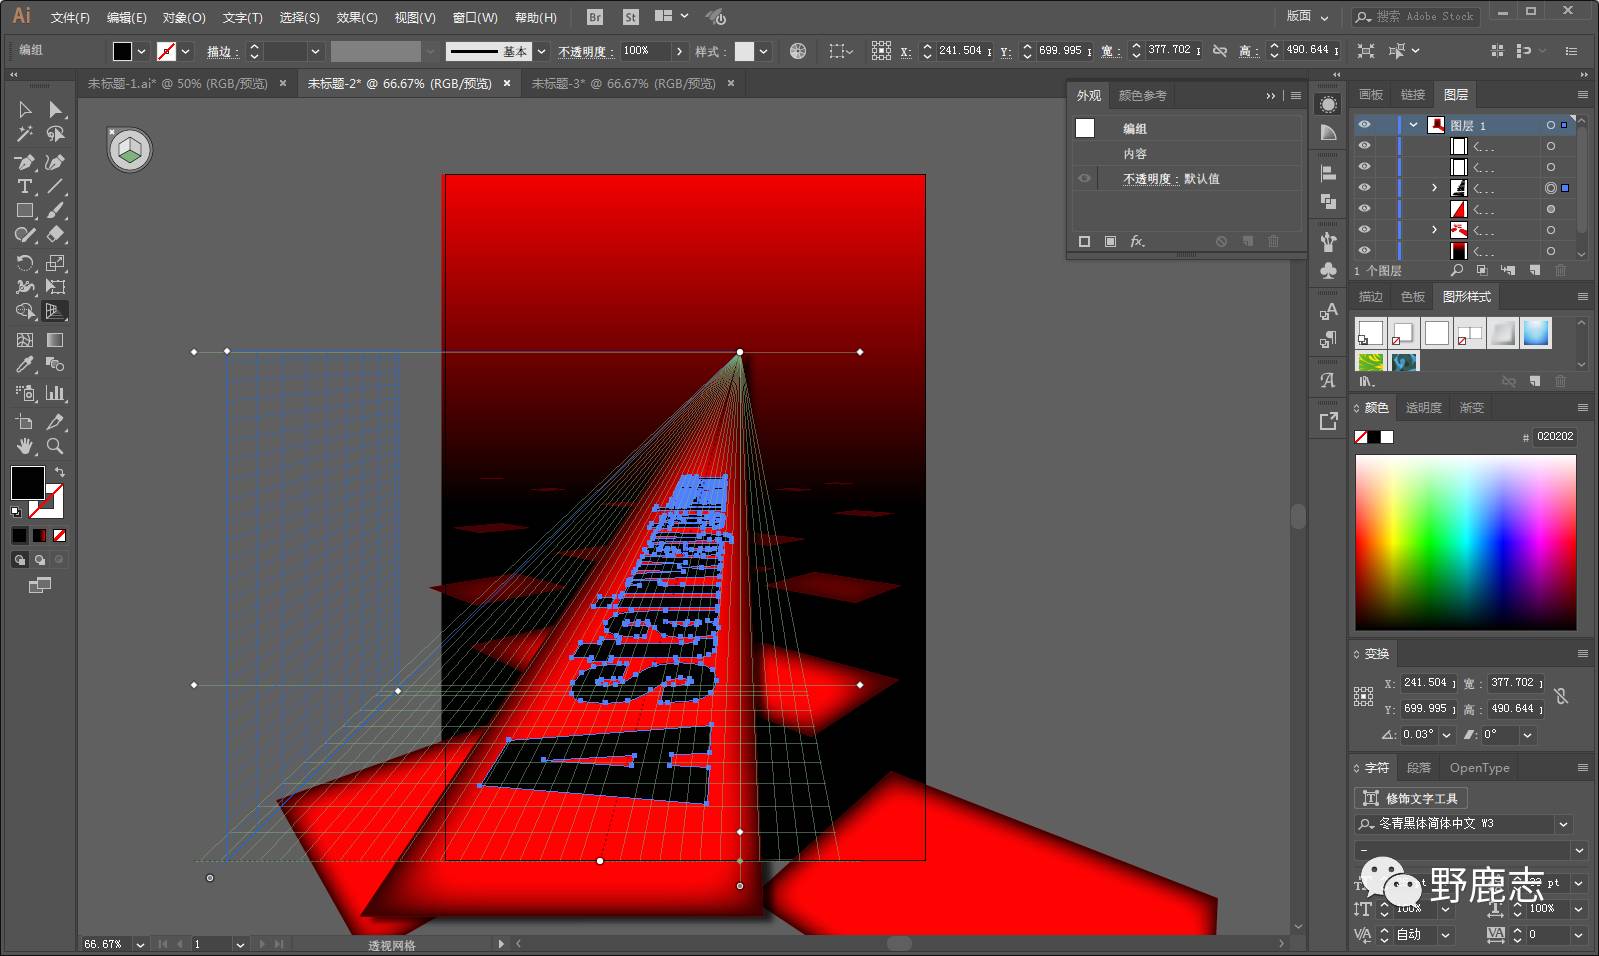Pick a color from the spectrum
The height and width of the screenshot is (956, 1599).
[1465, 542]
